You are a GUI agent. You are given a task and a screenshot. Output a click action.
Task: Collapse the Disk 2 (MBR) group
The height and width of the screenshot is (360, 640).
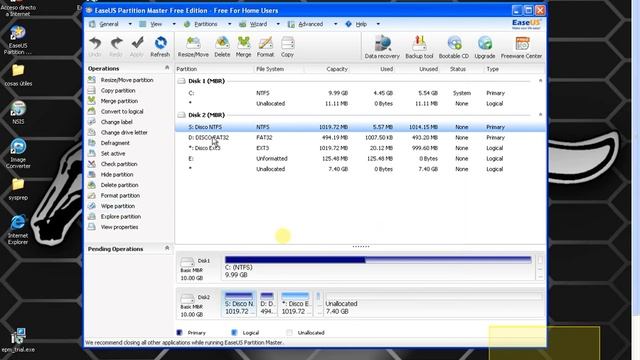point(540,115)
